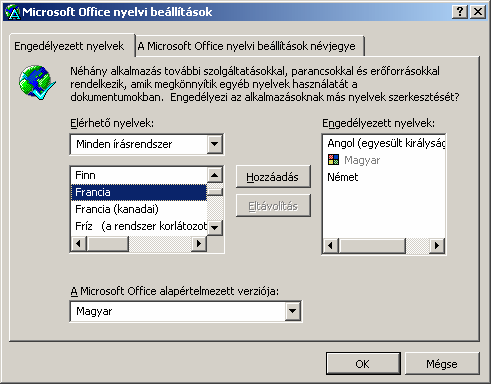Image resolution: width=491 pixels, height=384 pixels.
Task: Select Finn in the available languages list
Action: pyautogui.click(x=139, y=175)
